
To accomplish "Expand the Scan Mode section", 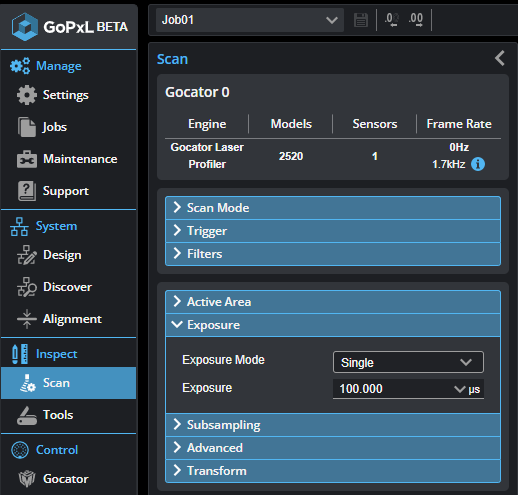I will [x=333, y=208].
